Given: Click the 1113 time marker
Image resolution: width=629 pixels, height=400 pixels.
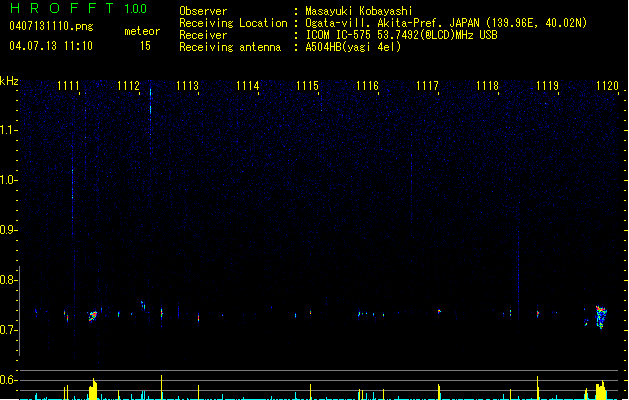Looking at the screenshot, I should pyautogui.click(x=188, y=86).
